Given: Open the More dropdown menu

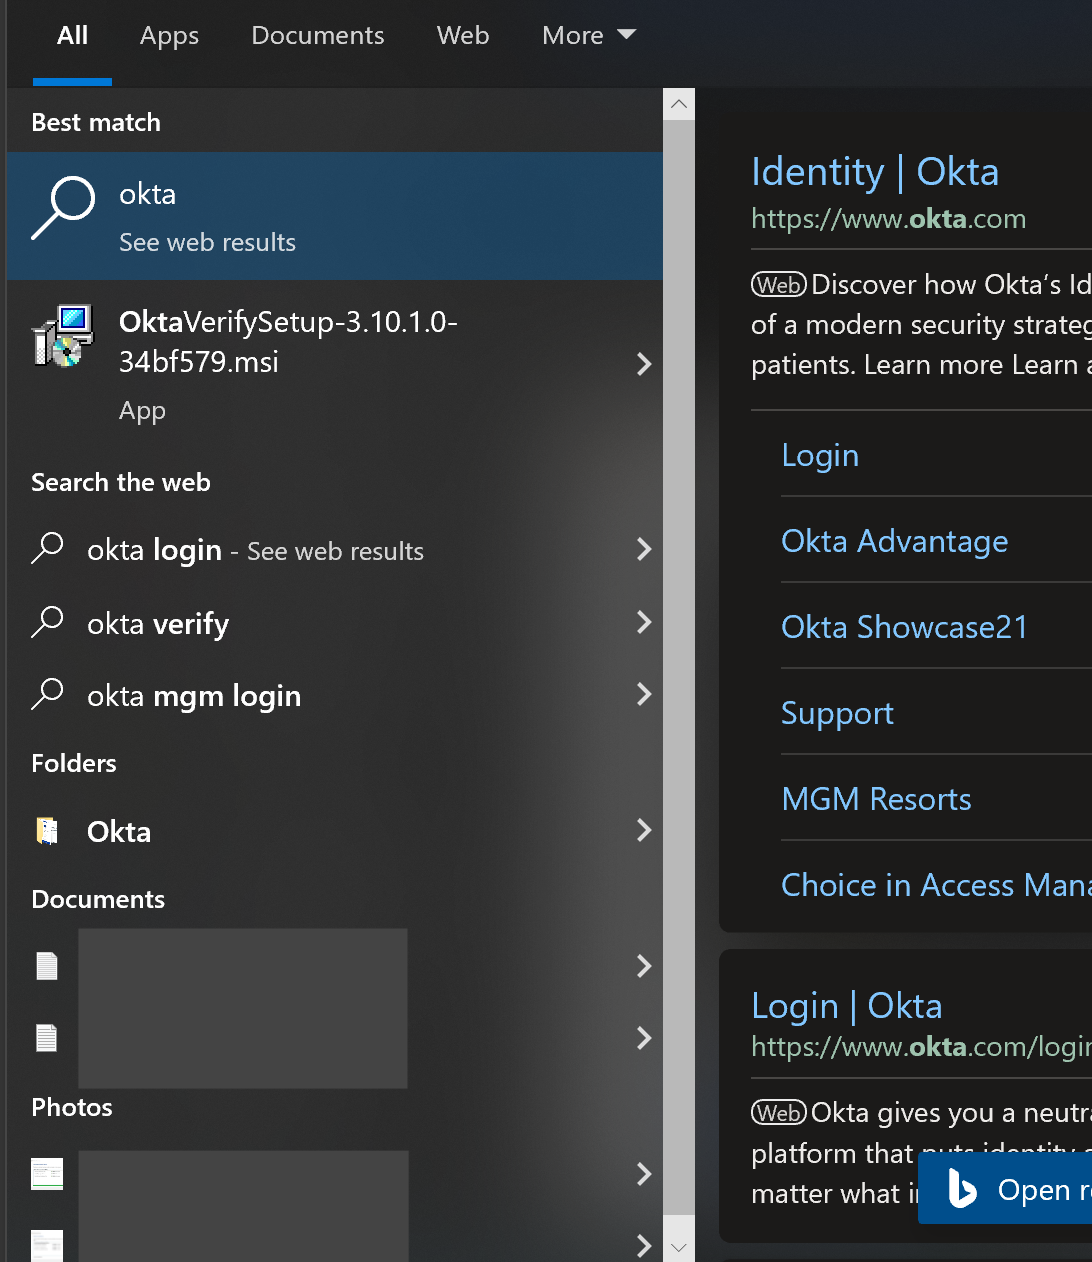Looking at the screenshot, I should [x=589, y=36].
